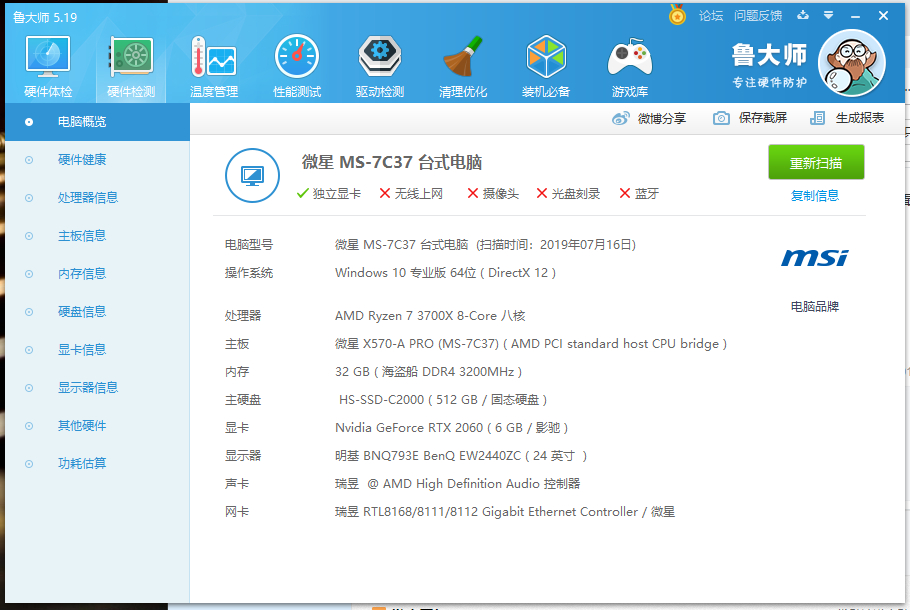
Task: Click the Nvidia GeForce RTX 2060 text
Action: click(x=452, y=428)
